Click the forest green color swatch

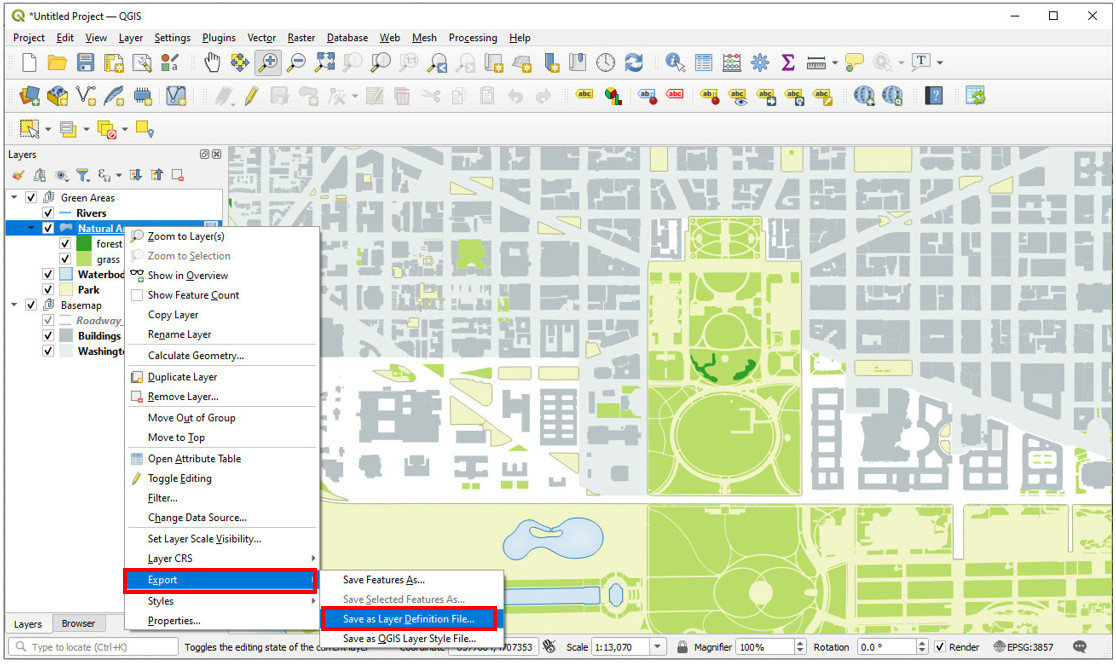(82, 244)
